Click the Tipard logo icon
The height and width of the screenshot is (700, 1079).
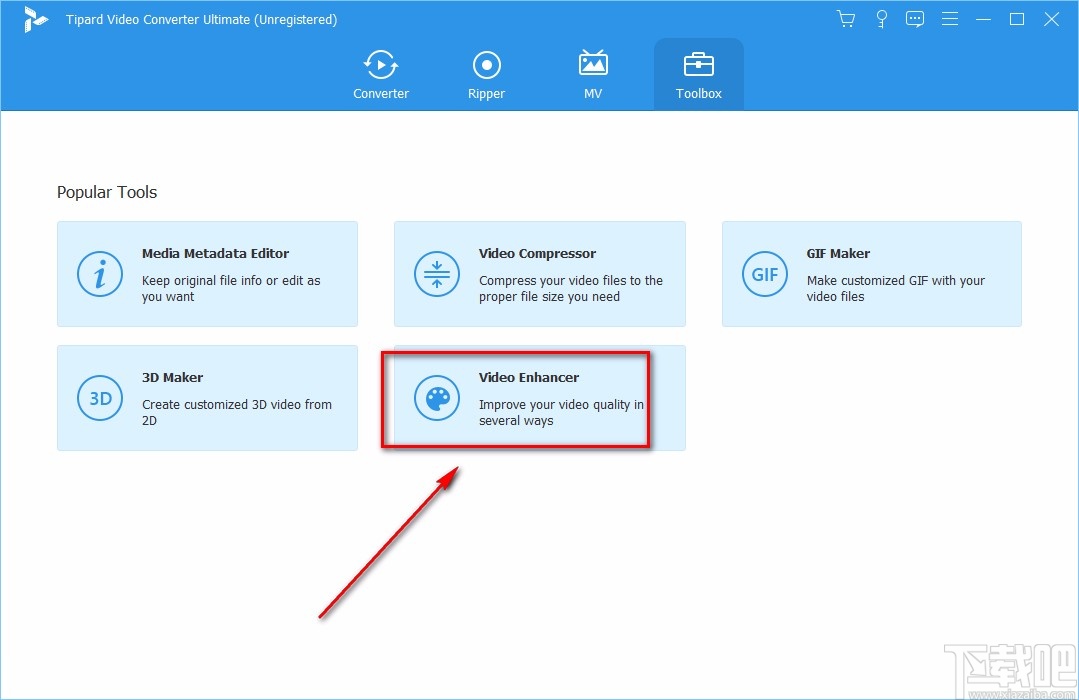click(34, 19)
